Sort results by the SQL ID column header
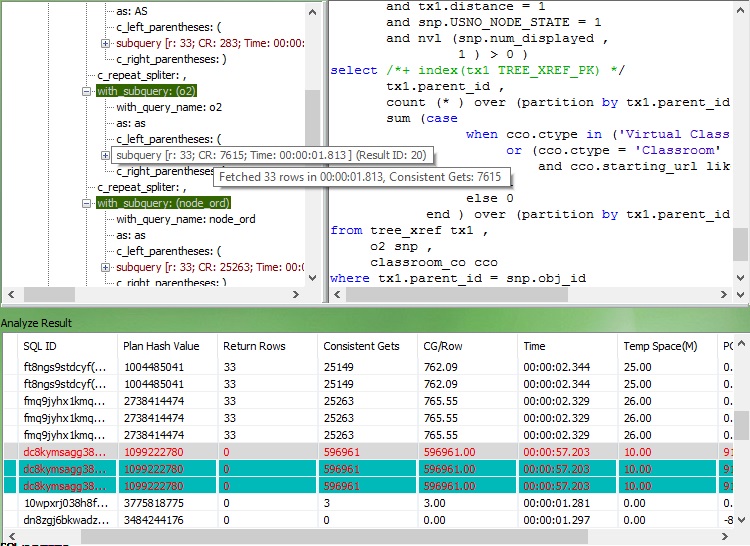This screenshot has width=750, height=546. 40,346
